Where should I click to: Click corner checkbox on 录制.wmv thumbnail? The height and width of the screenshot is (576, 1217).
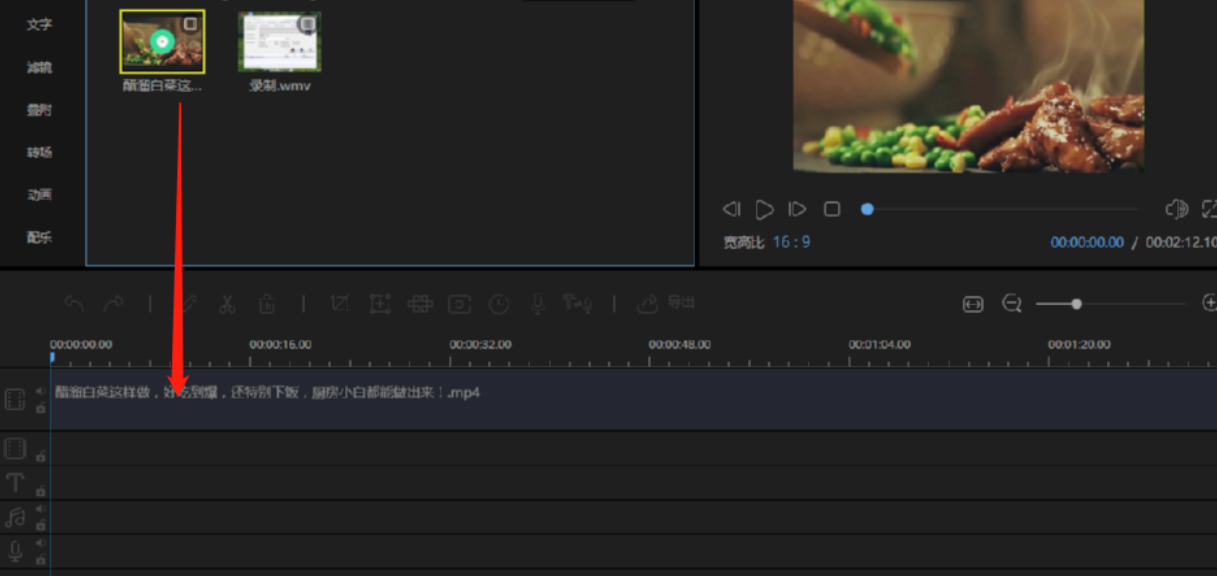pyautogui.click(x=307, y=24)
